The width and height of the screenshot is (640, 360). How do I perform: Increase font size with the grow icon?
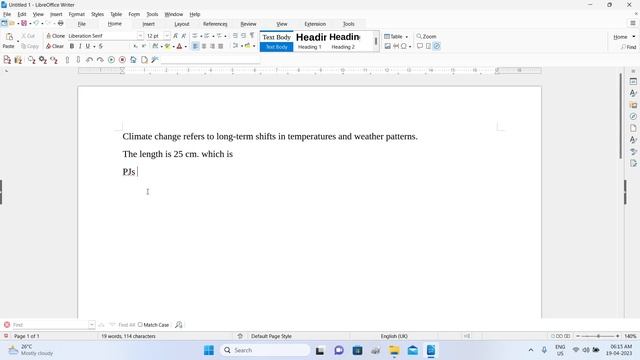click(x=176, y=36)
